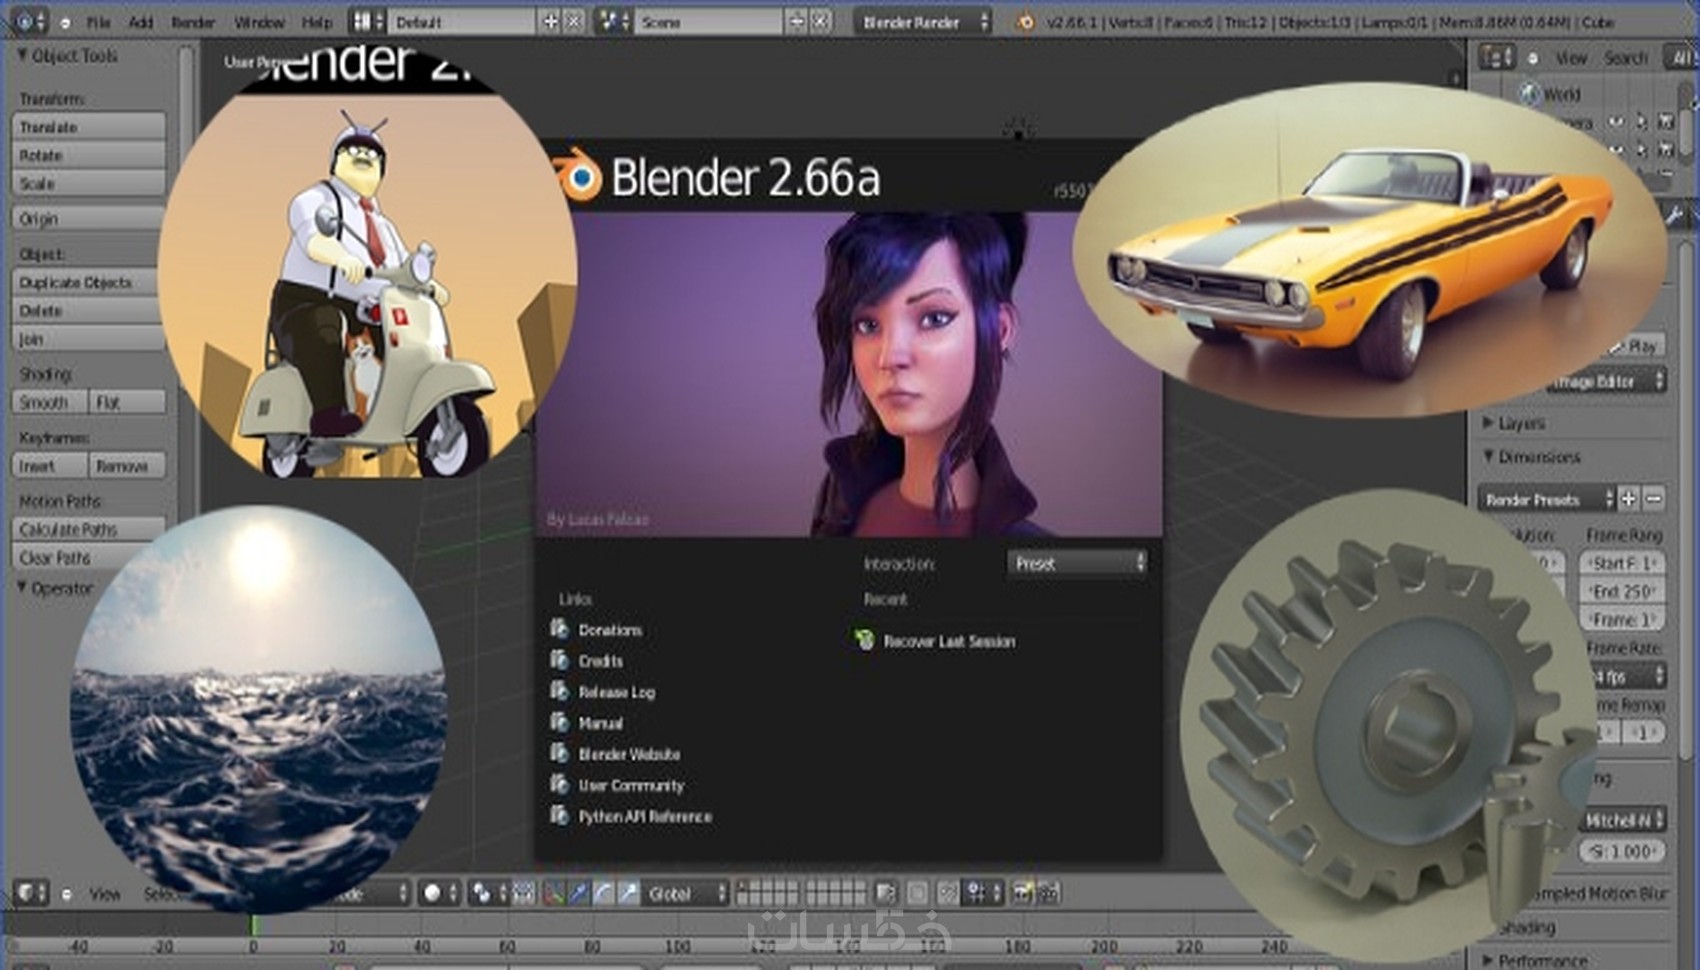Open the pivot point selector icon
Viewport: 1700px width, 970px height.
pyautogui.click(x=487, y=892)
